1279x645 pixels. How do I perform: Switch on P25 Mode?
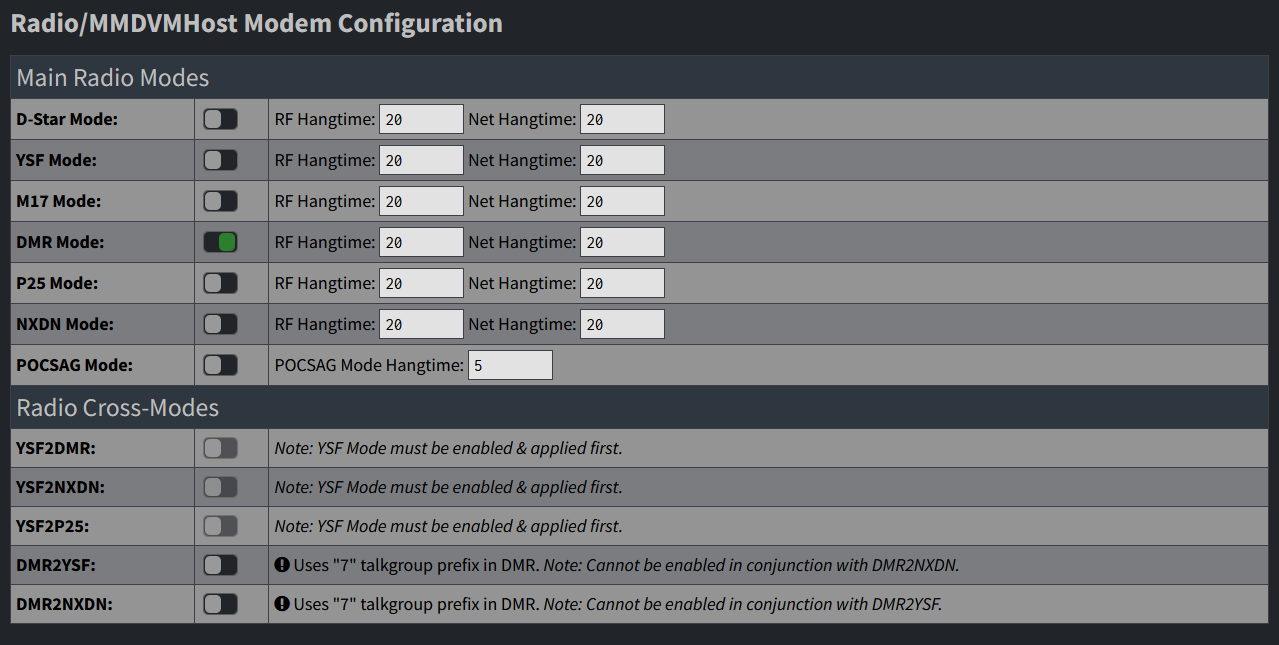pyautogui.click(x=220, y=283)
